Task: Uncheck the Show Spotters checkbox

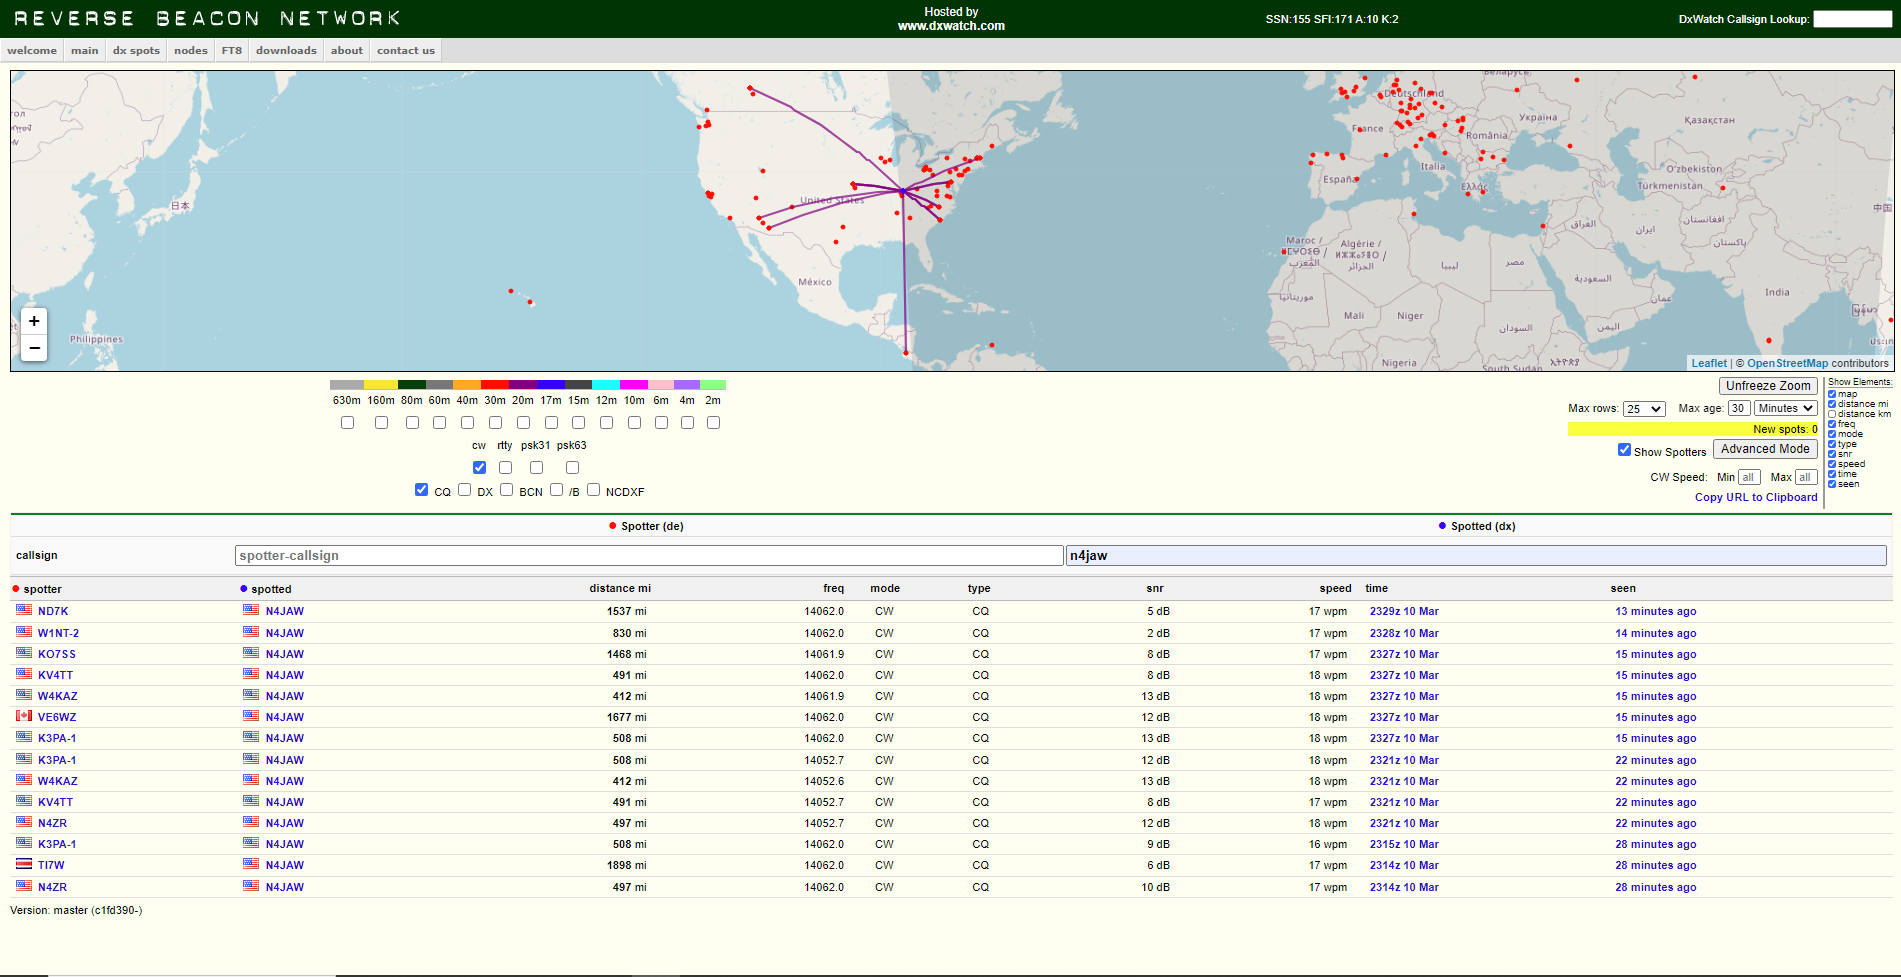Action: tap(1624, 450)
